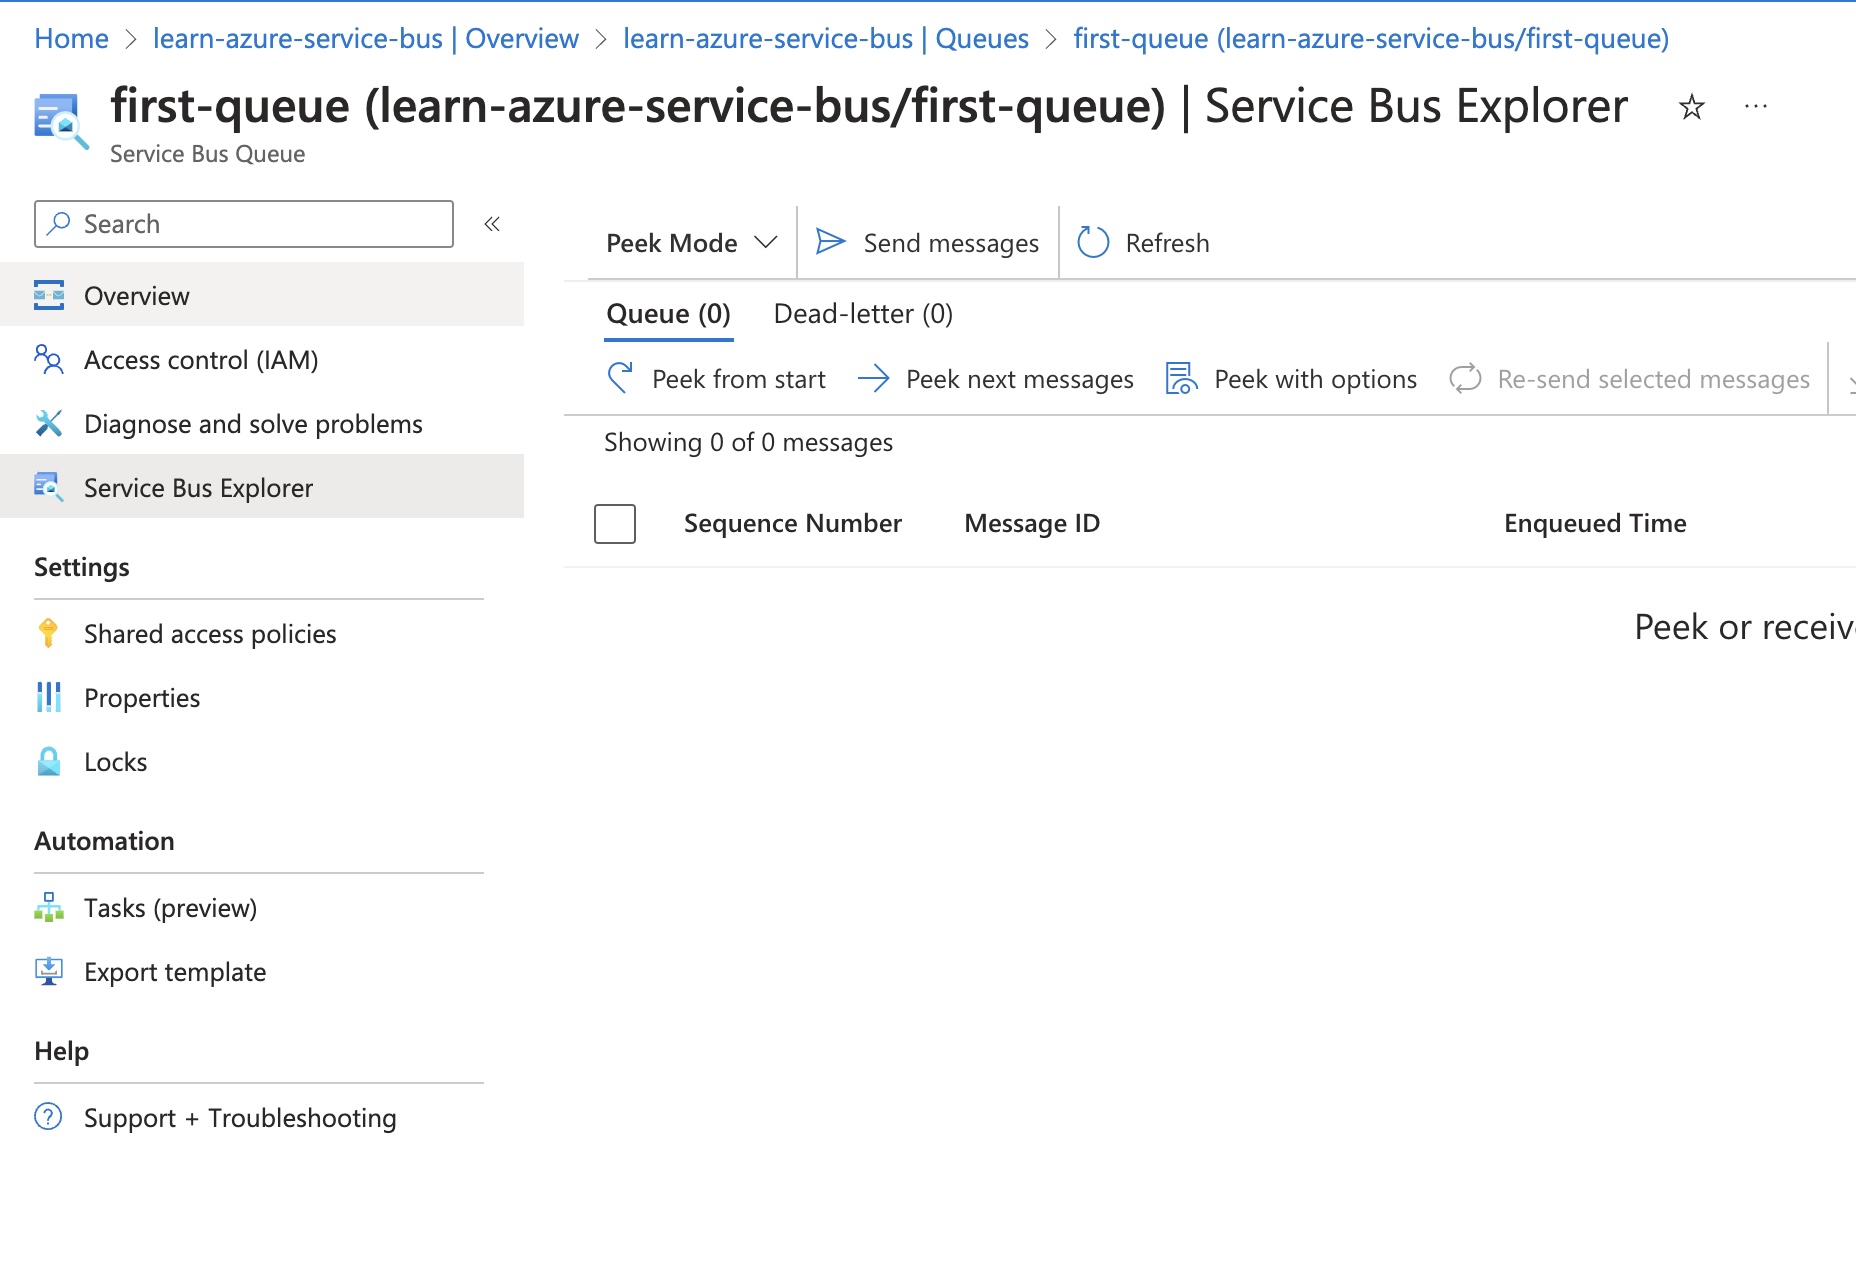This screenshot has width=1856, height=1286.
Task: Click 'Showing 0 of 0 messages' text
Action: coord(748,442)
